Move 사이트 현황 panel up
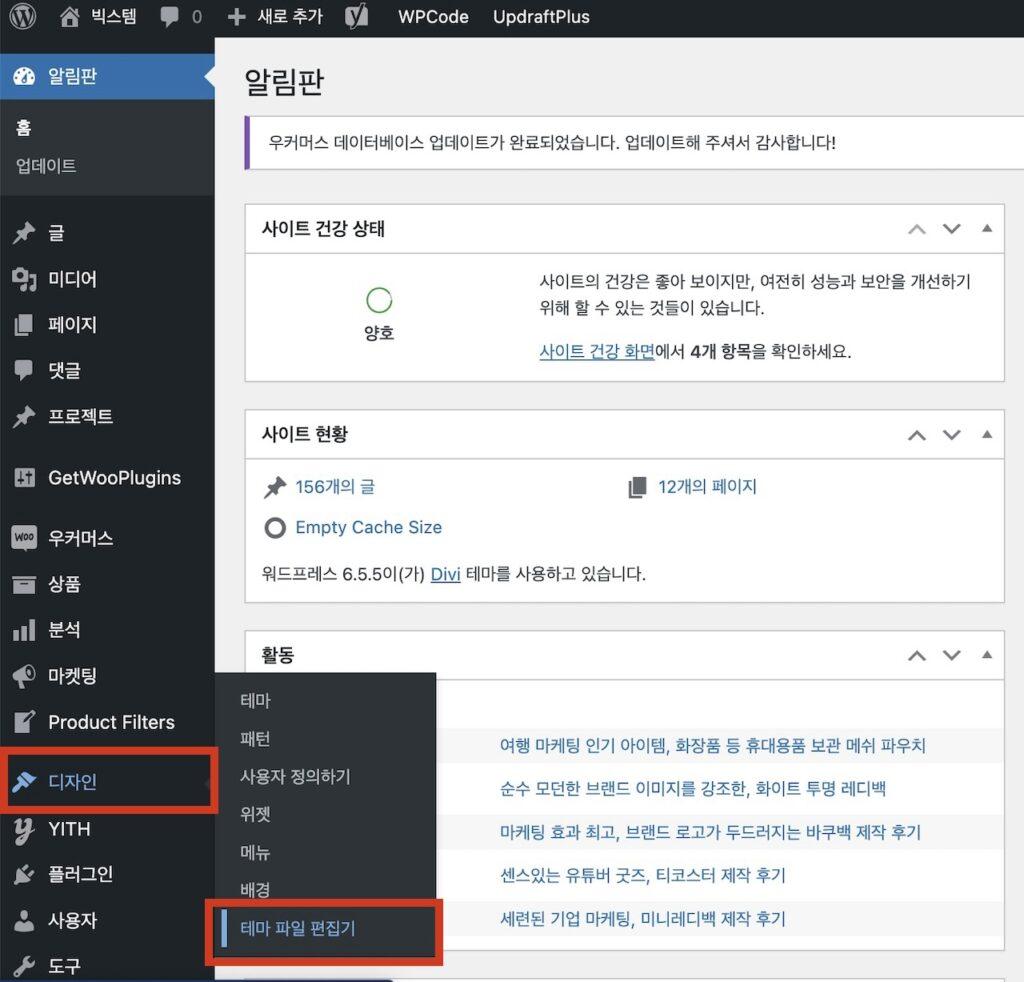1024x982 pixels. [917, 436]
